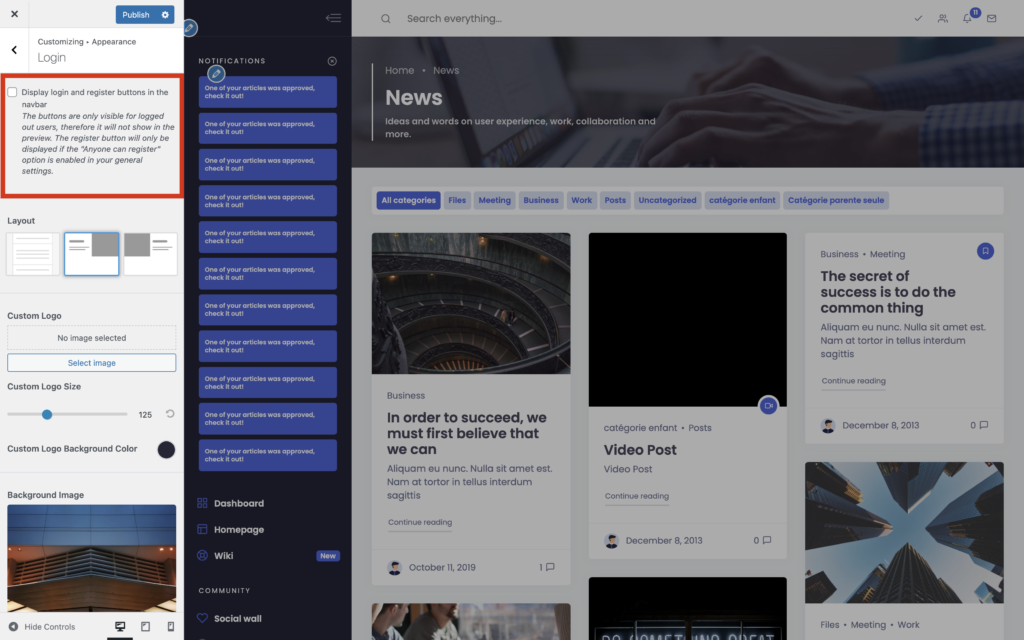Click the checkmark icon in the top bar

click(918, 18)
